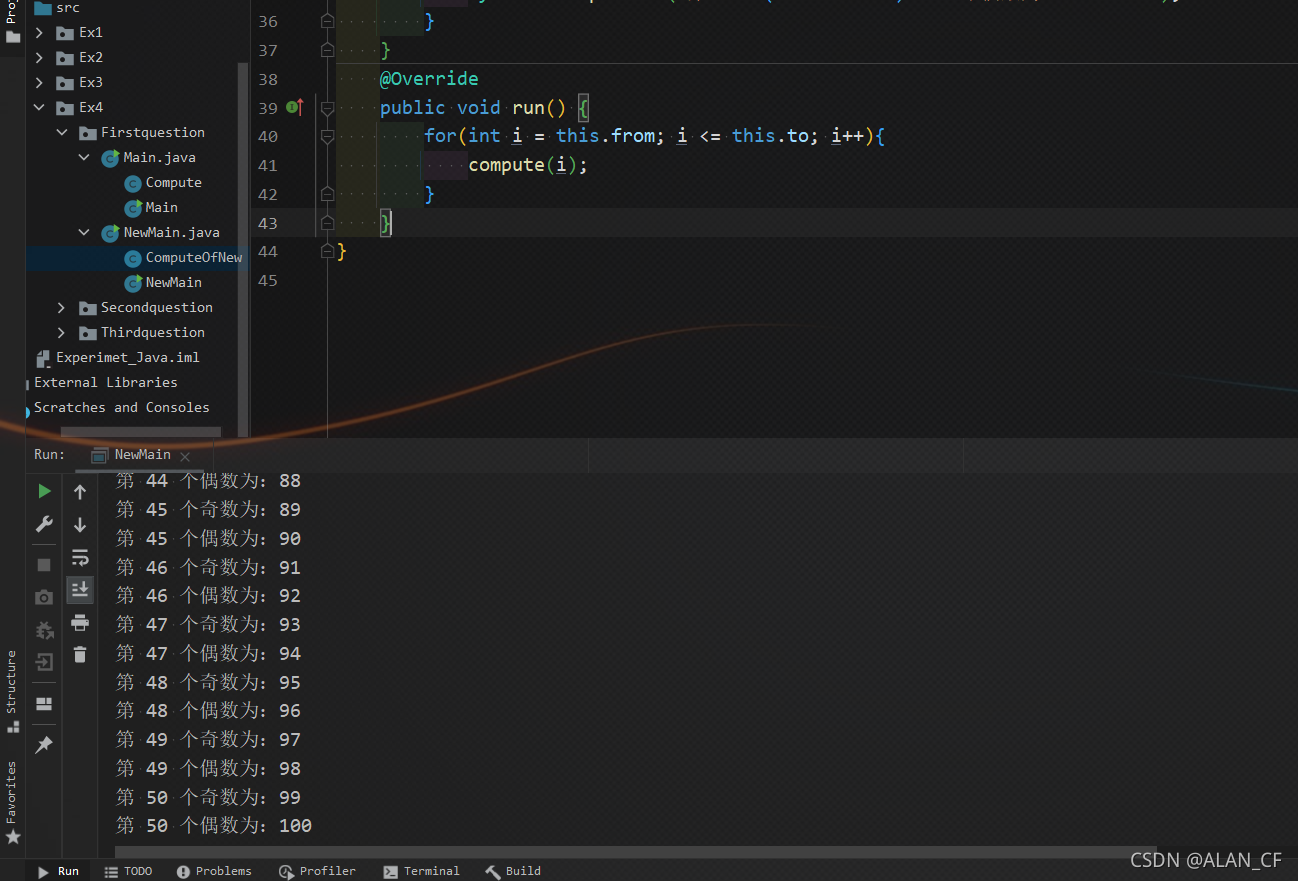Screen dimensions: 1298x881
Task: Click project tree horizontal scrollbar
Action: point(140,432)
